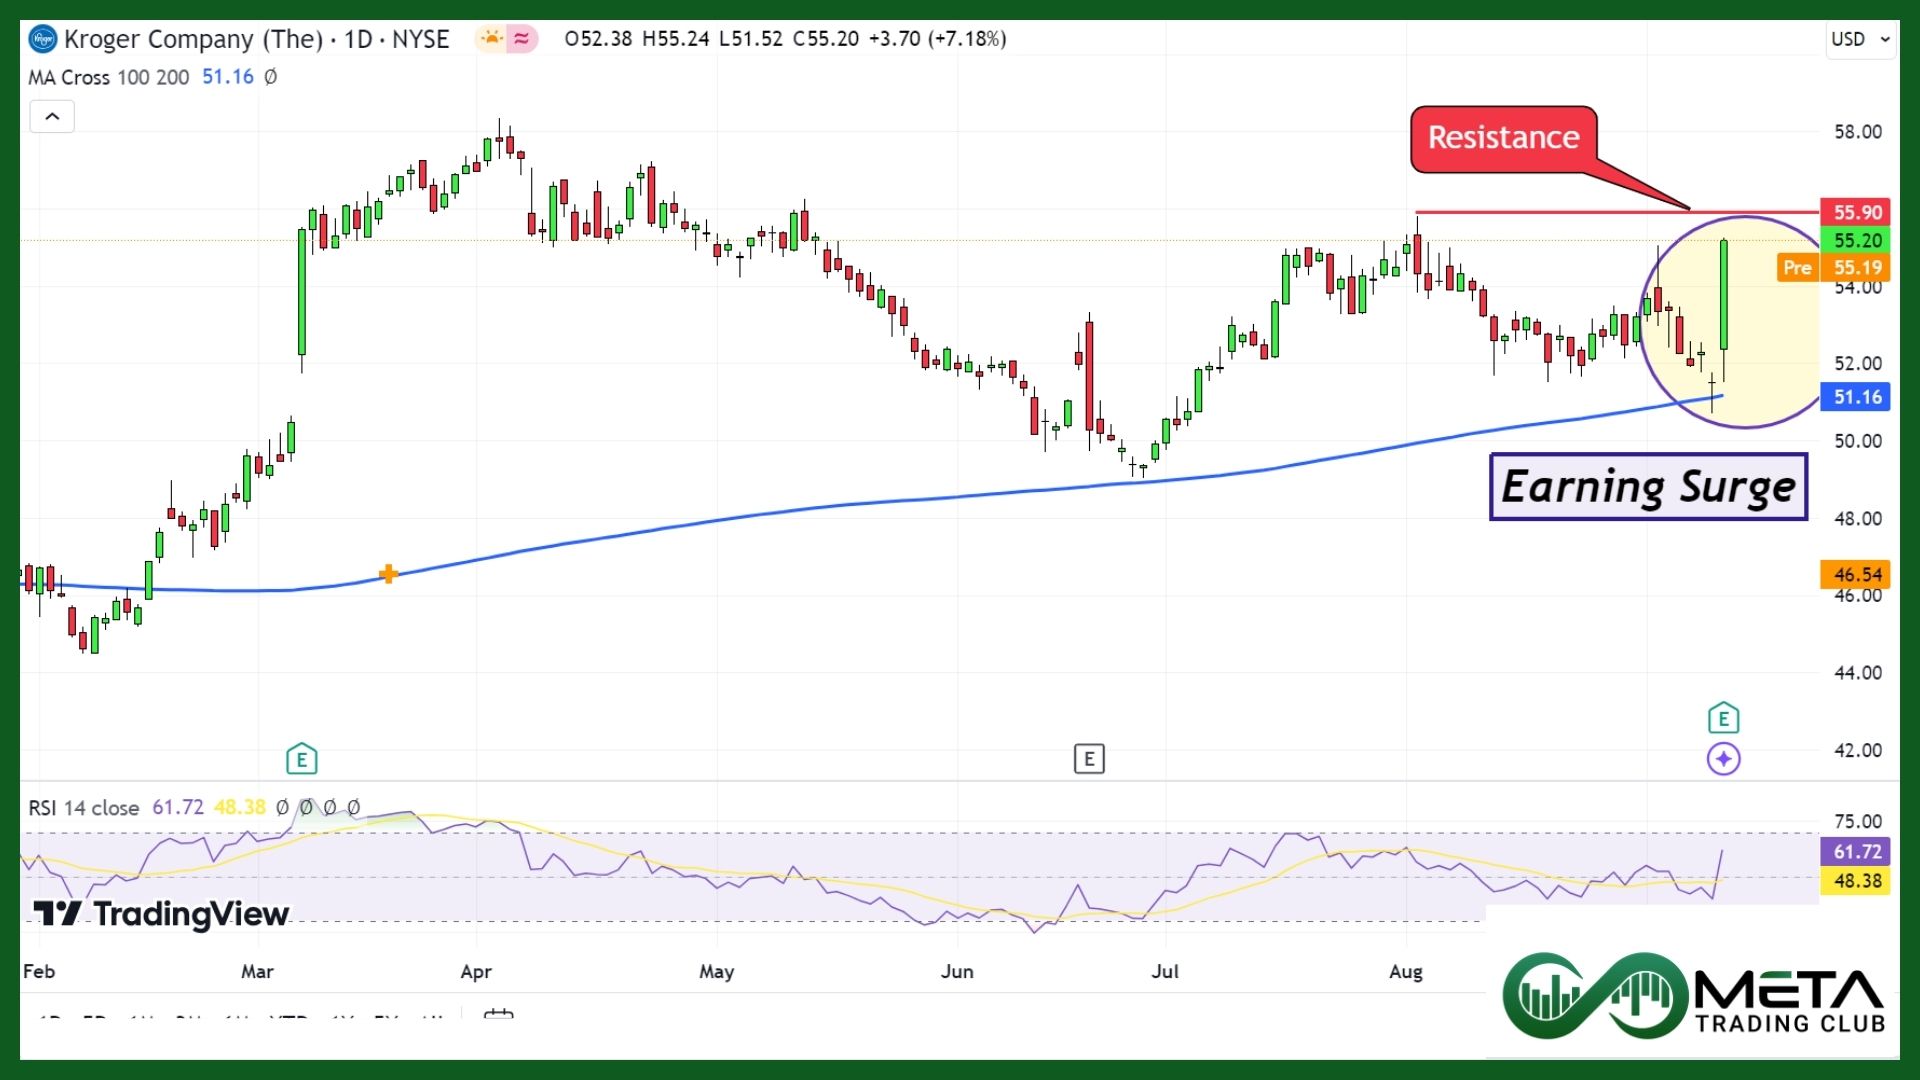
Task: Click the Mar label on time axis
Action: pos(257,971)
